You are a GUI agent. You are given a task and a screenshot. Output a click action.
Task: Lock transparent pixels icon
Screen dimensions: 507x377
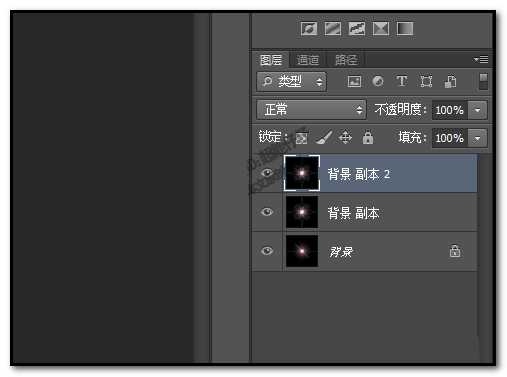301,138
